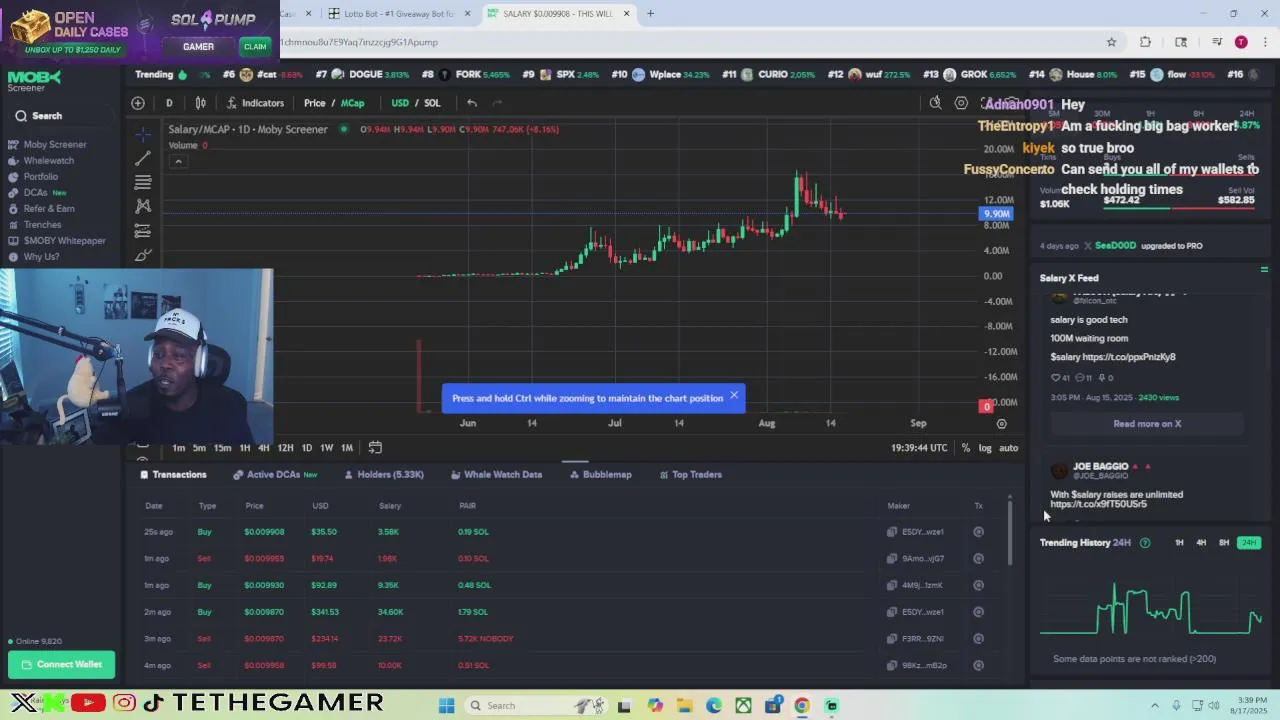
Task: Open Portfolio in the sidebar
Action: [41, 177]
